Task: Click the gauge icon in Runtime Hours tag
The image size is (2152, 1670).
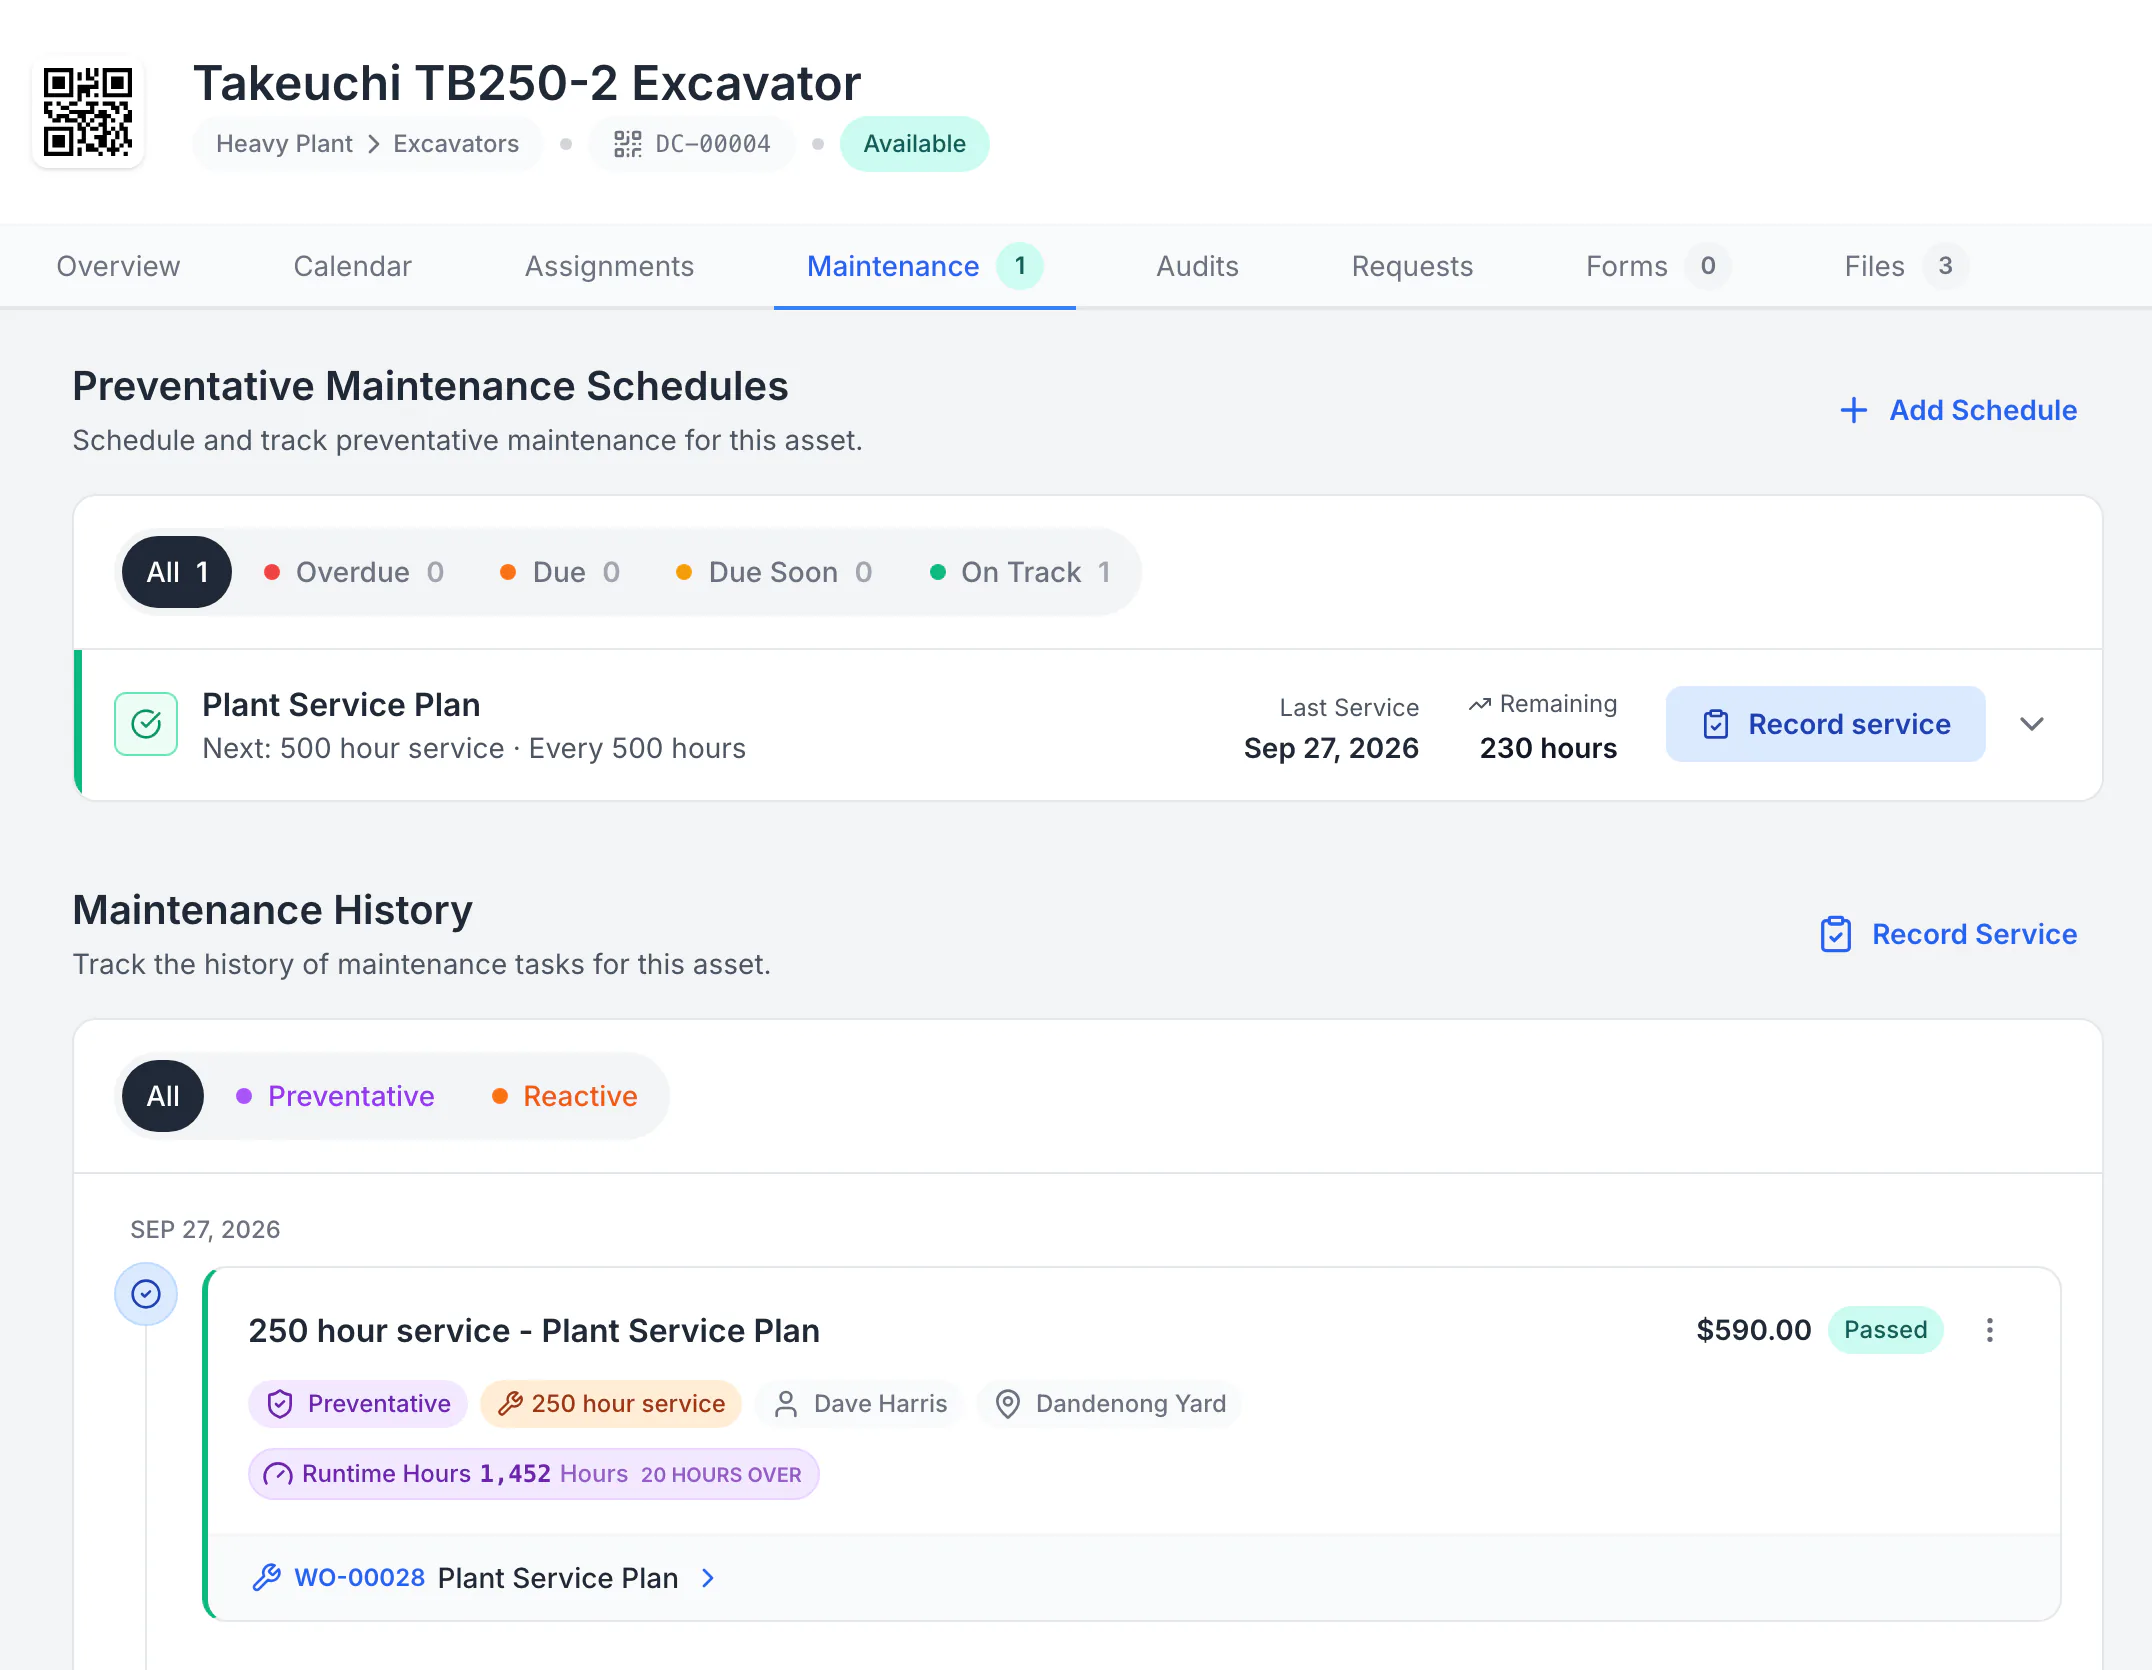Action: (x=278, y=1474)
